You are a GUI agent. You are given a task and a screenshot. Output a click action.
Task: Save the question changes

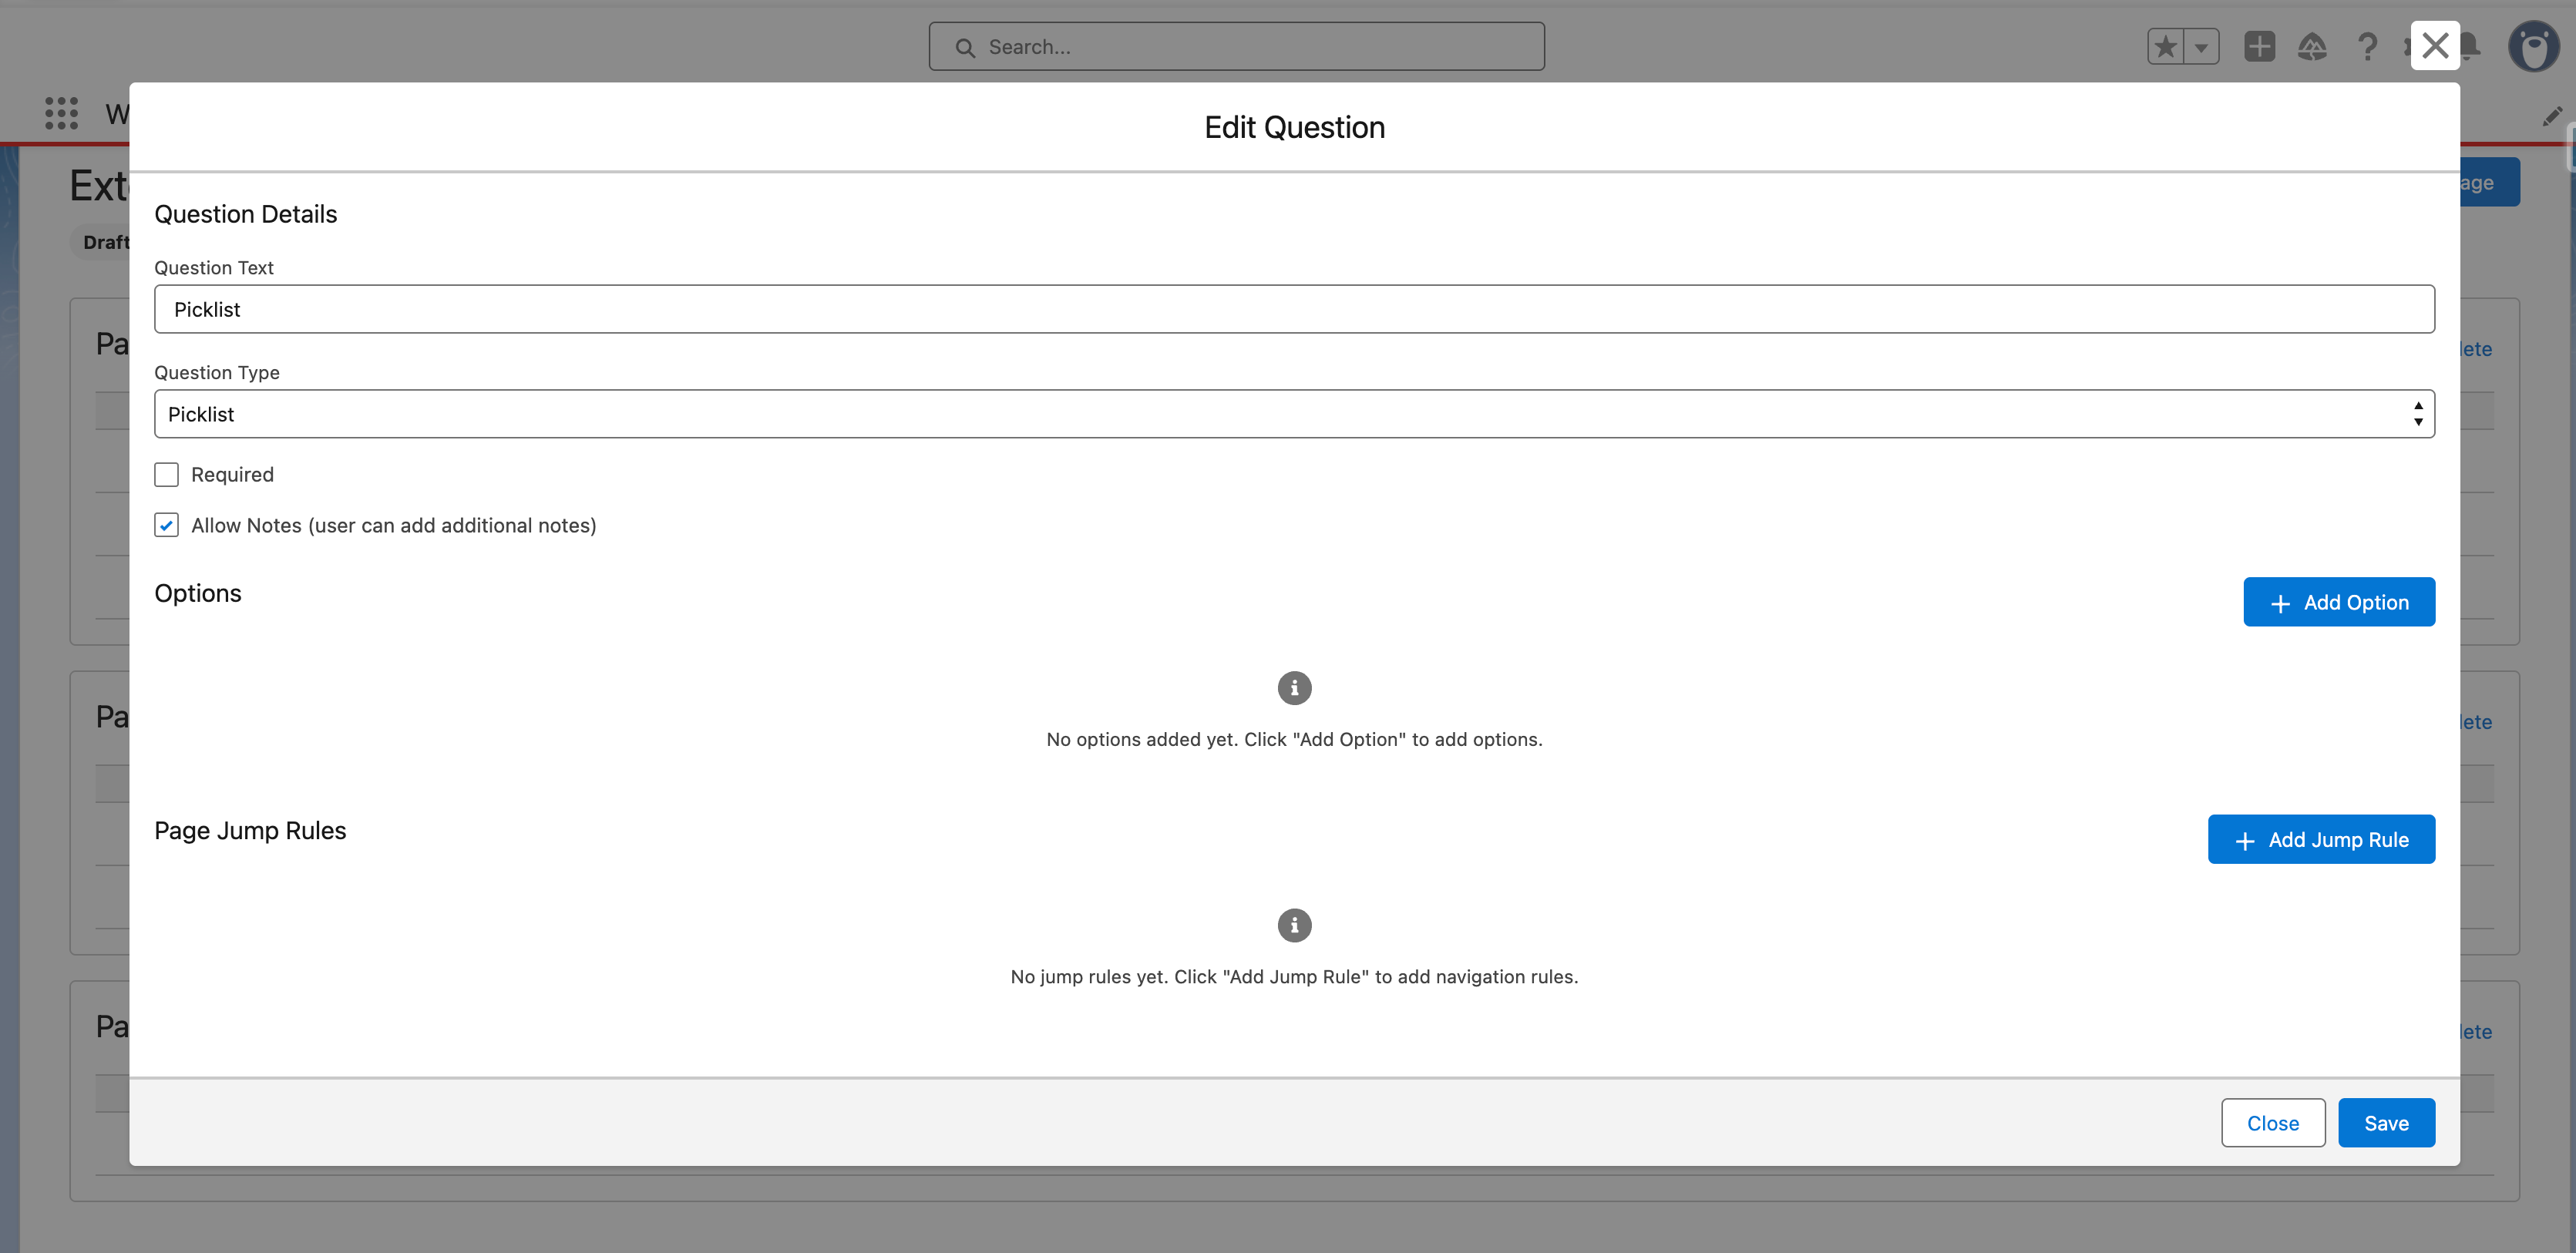coord(2386,1123)
